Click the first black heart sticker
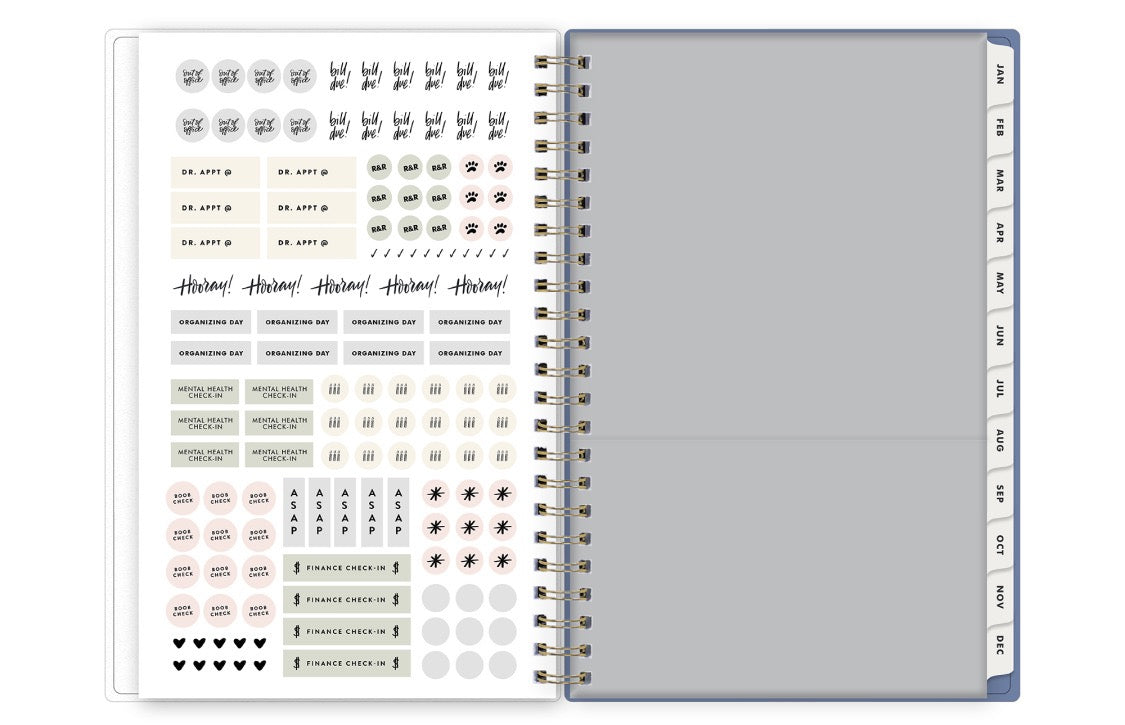 [179, 643]
